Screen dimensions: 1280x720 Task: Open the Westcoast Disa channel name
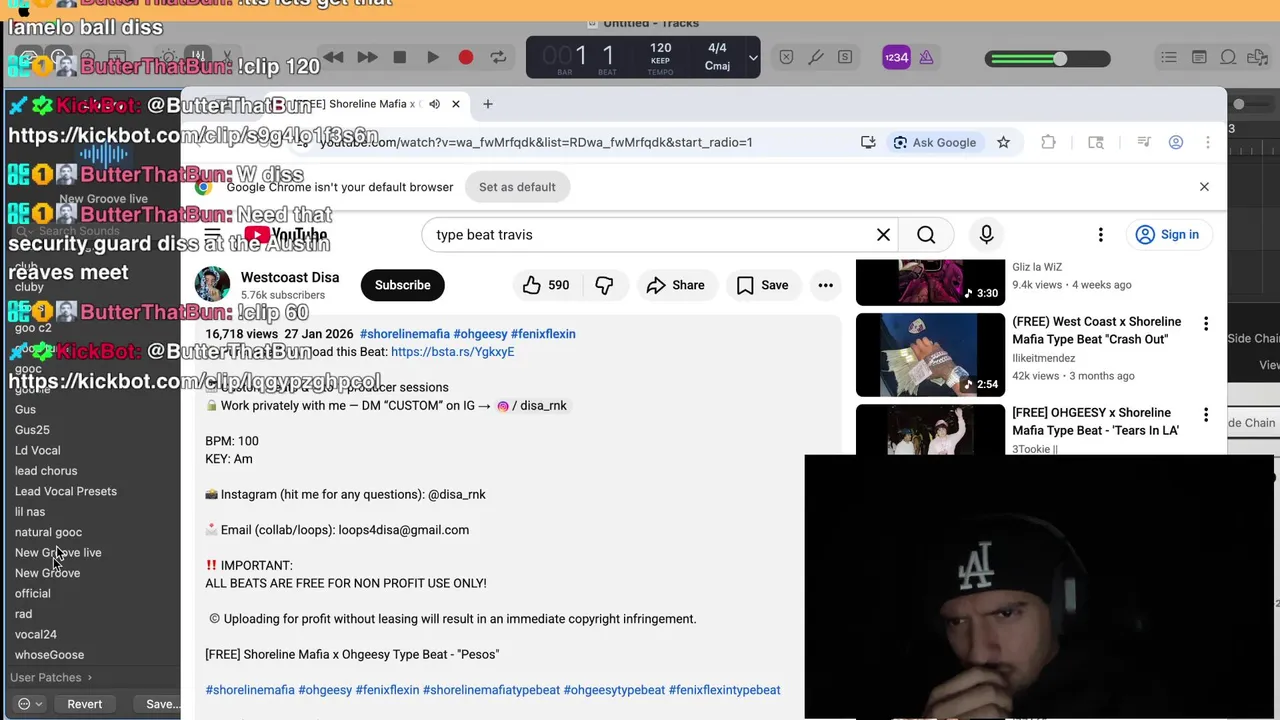click(x=290, y=277)
